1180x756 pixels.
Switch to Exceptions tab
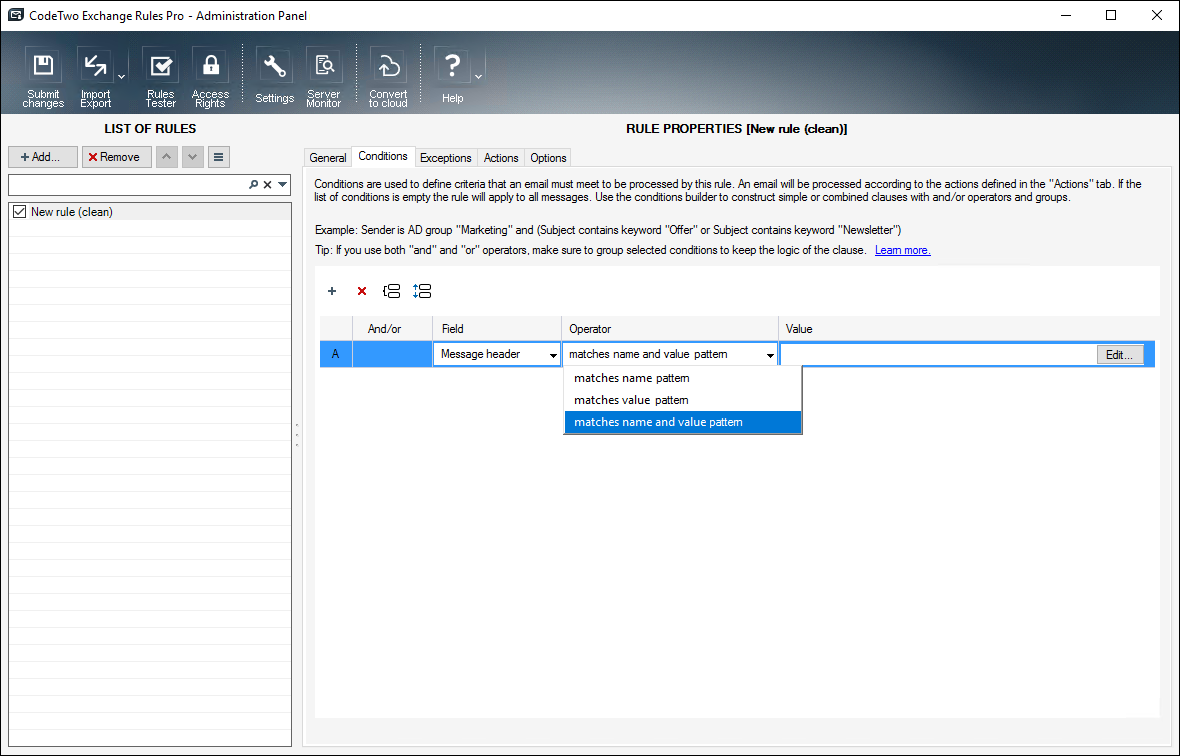pos(446,157)
